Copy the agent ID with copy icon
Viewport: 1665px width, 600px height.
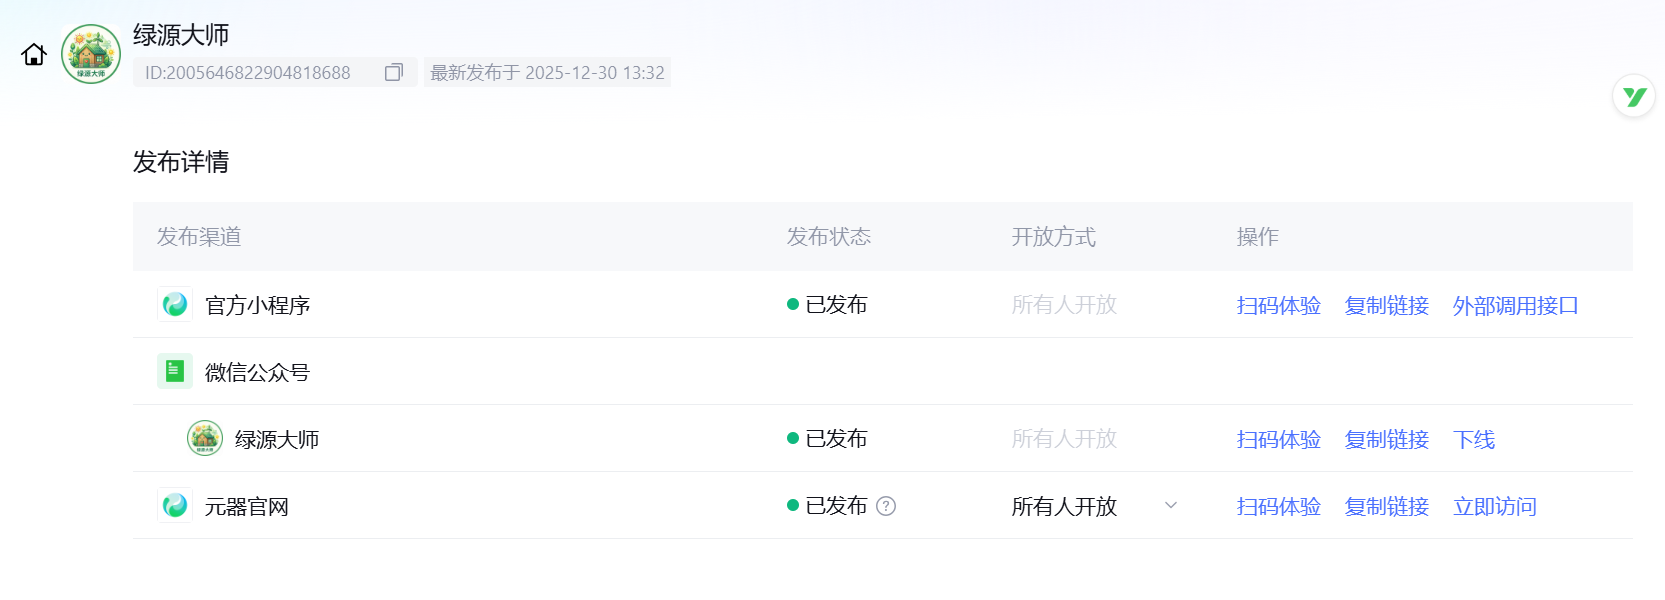[394, 72]
